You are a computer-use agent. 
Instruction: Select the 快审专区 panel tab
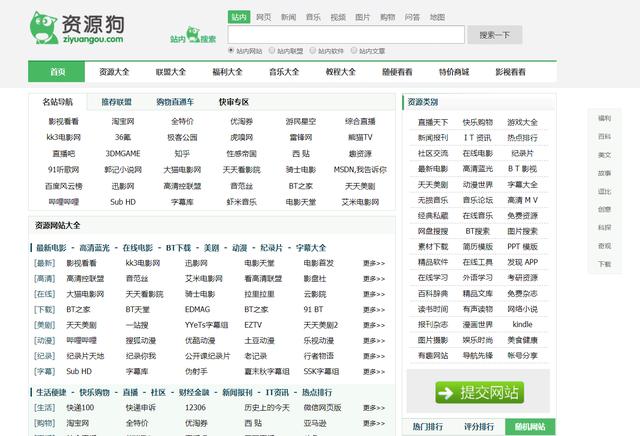click(x=233, y=102)
